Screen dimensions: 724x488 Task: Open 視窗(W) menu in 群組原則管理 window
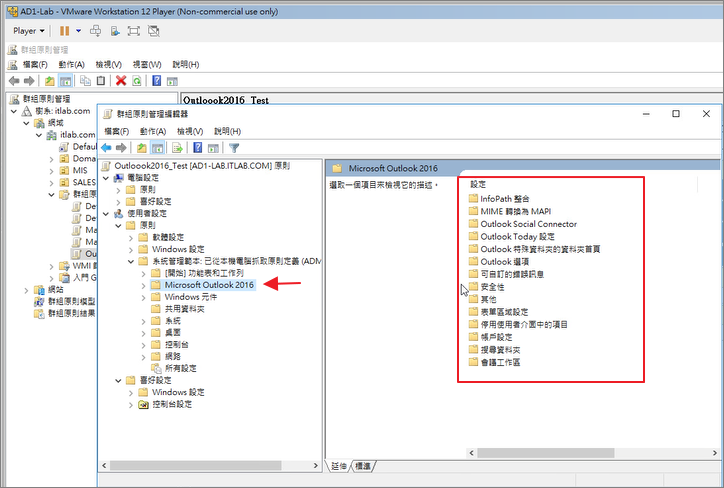[x=147, y=65]
